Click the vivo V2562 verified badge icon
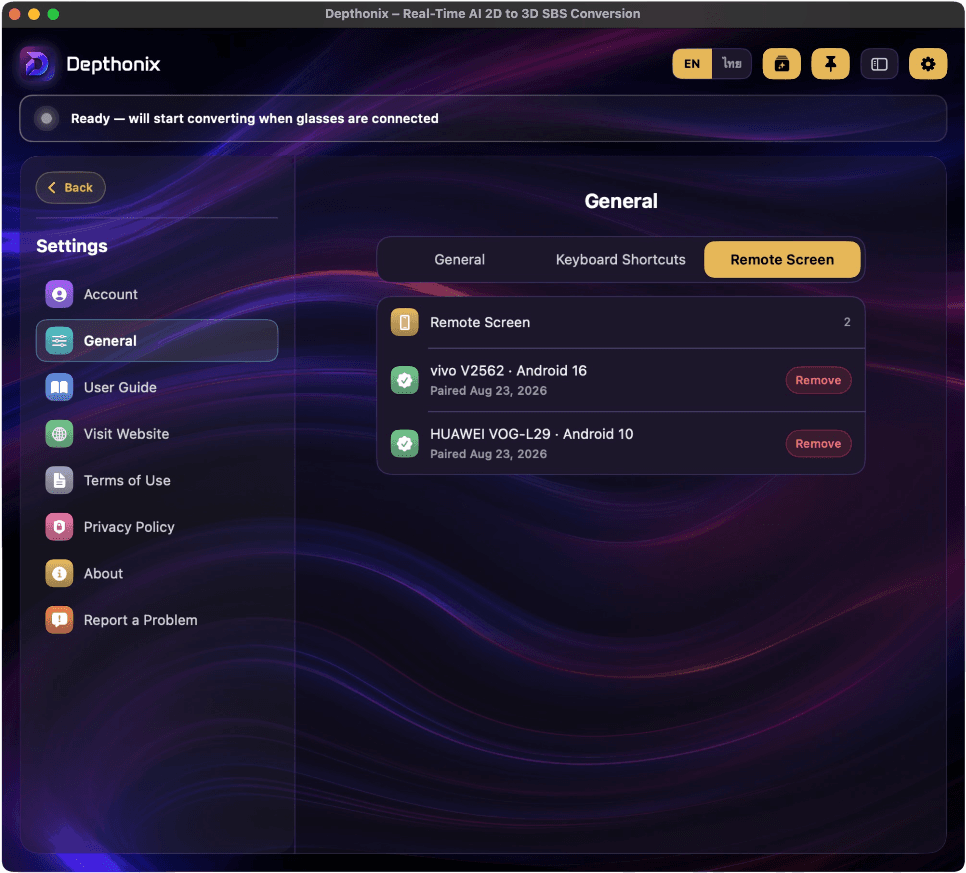Viewport: 966px width, 873px height. click(x=405, y=380)
